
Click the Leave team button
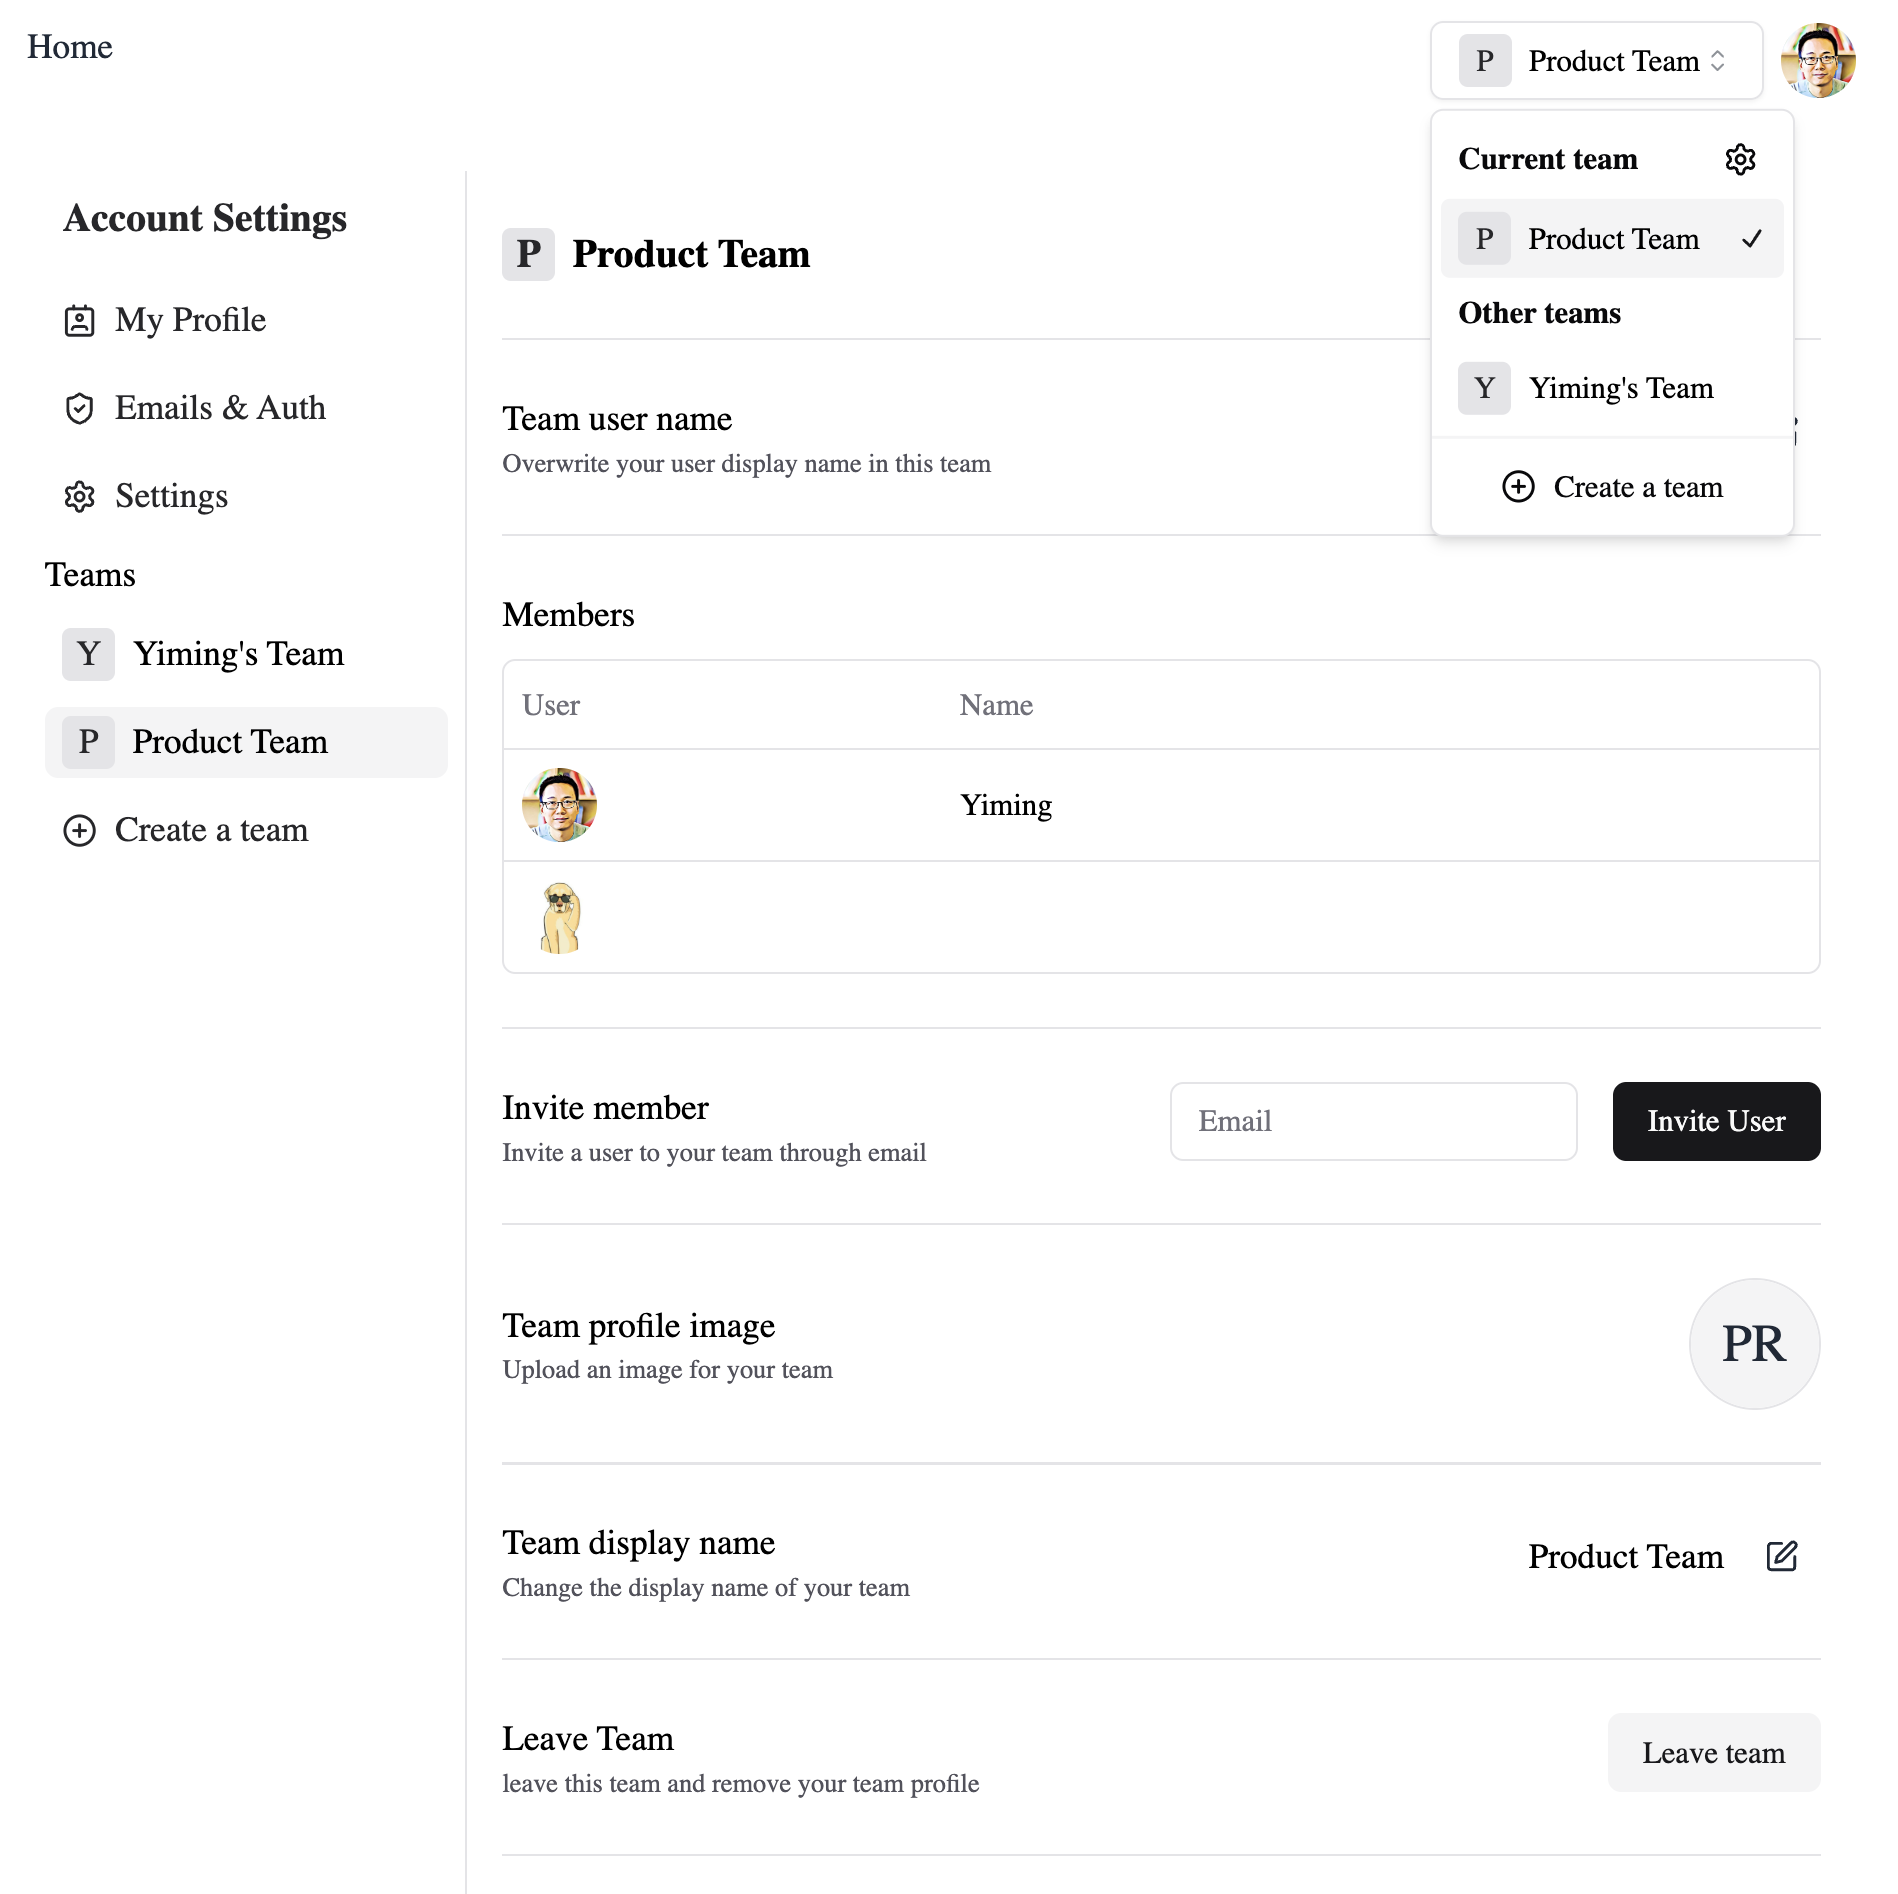click(1713, 1753)
